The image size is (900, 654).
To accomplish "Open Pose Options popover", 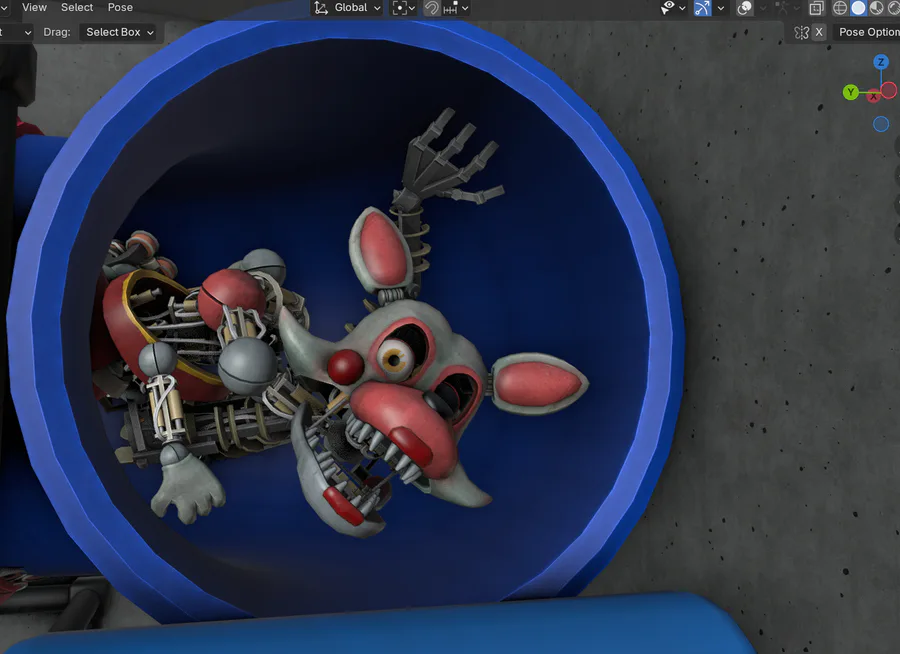I will pyautogui.click(x=868, y=32).
